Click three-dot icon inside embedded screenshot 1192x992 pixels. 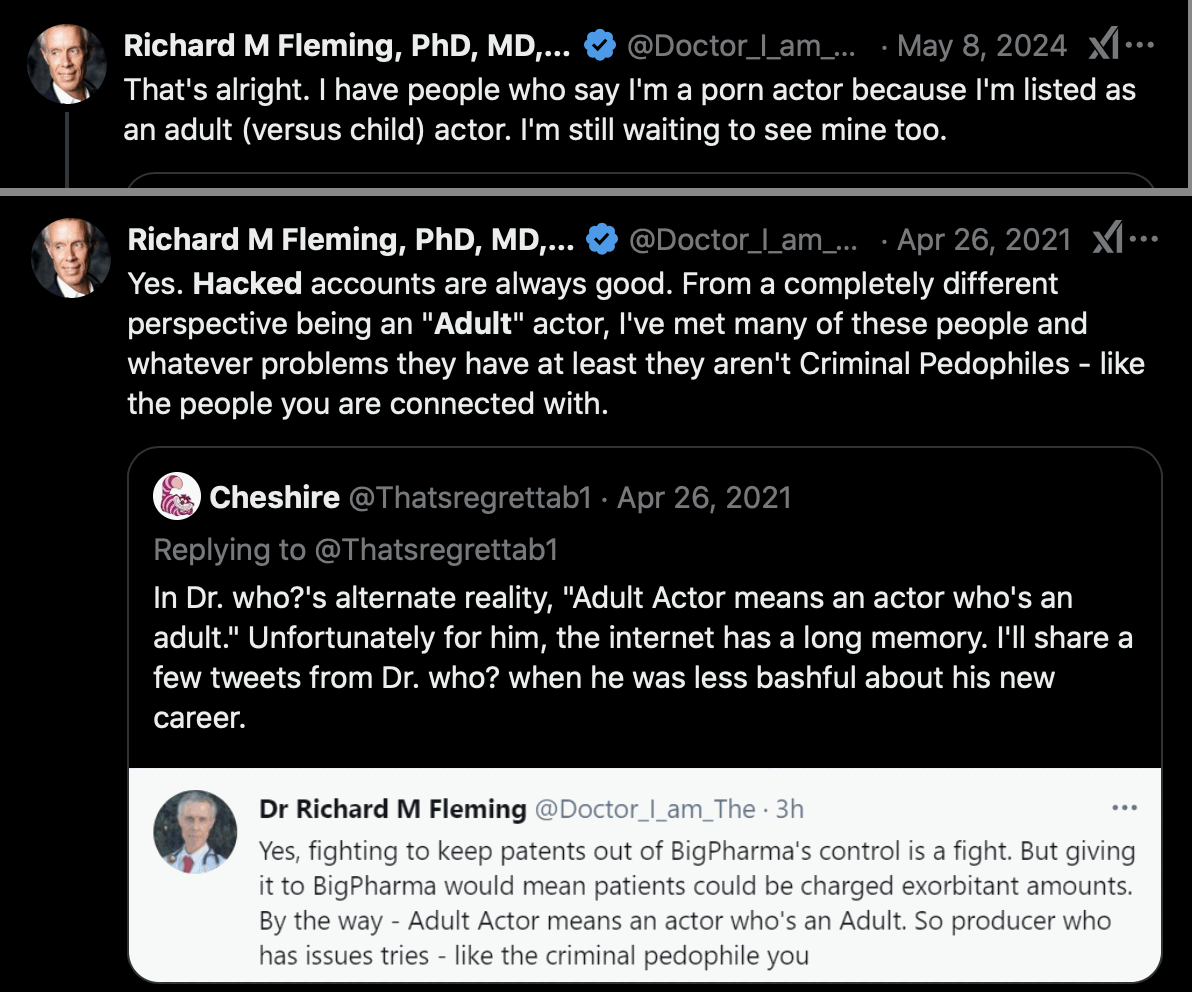click(1124, 808)
